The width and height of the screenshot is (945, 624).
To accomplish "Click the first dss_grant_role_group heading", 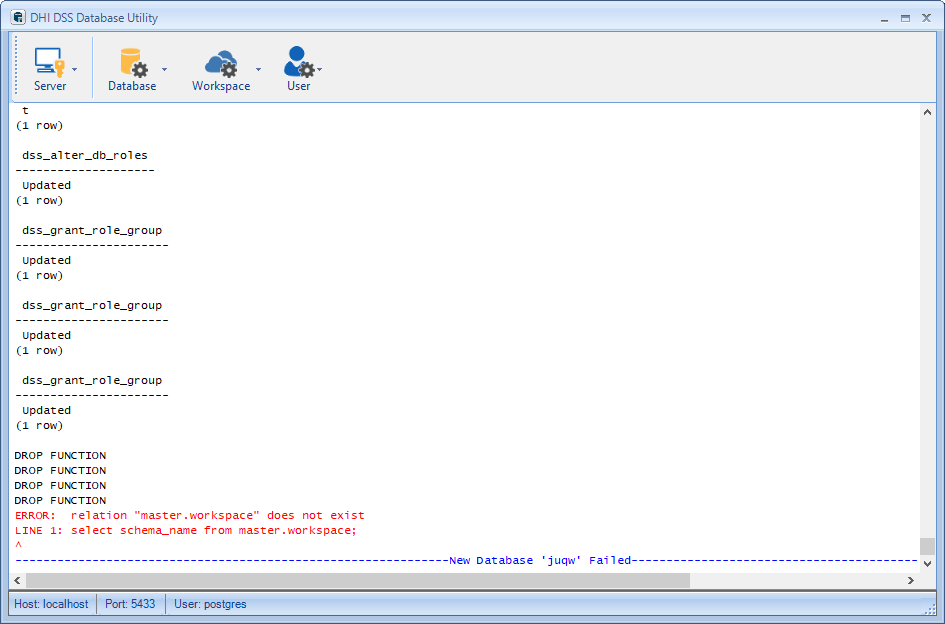I will (x=92, y=230).
